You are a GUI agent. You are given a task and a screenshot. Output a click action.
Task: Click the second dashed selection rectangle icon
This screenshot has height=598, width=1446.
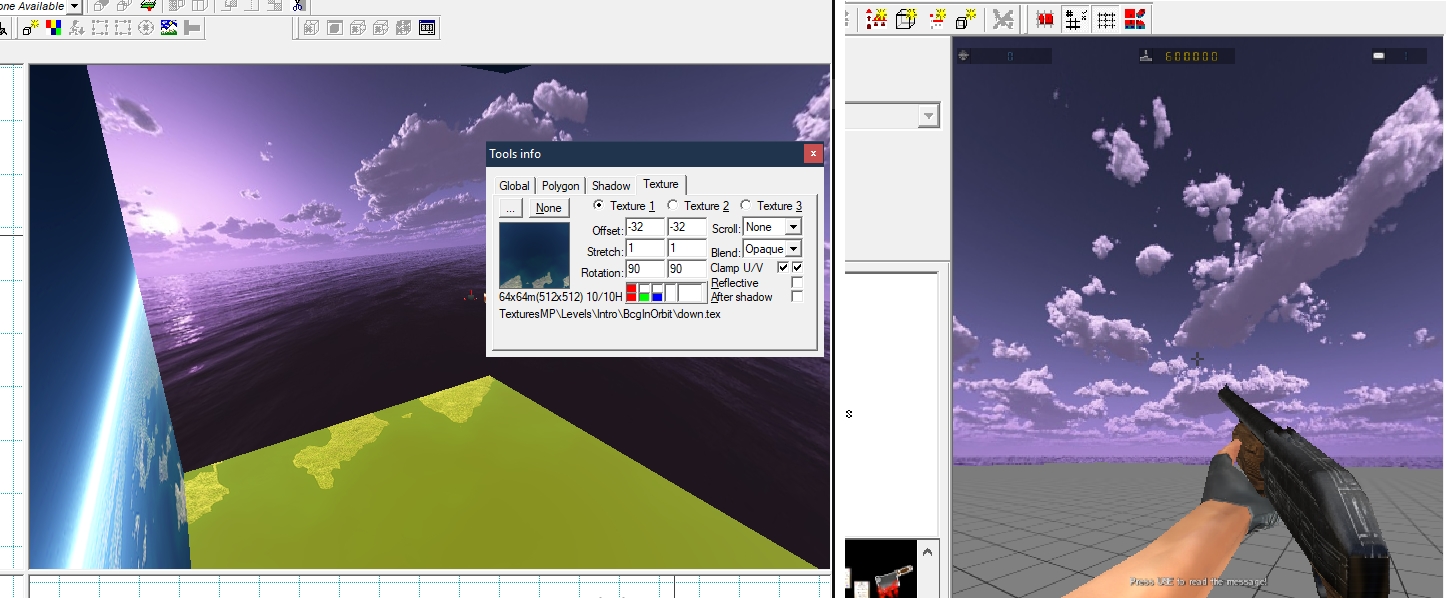tap(123, 28)
